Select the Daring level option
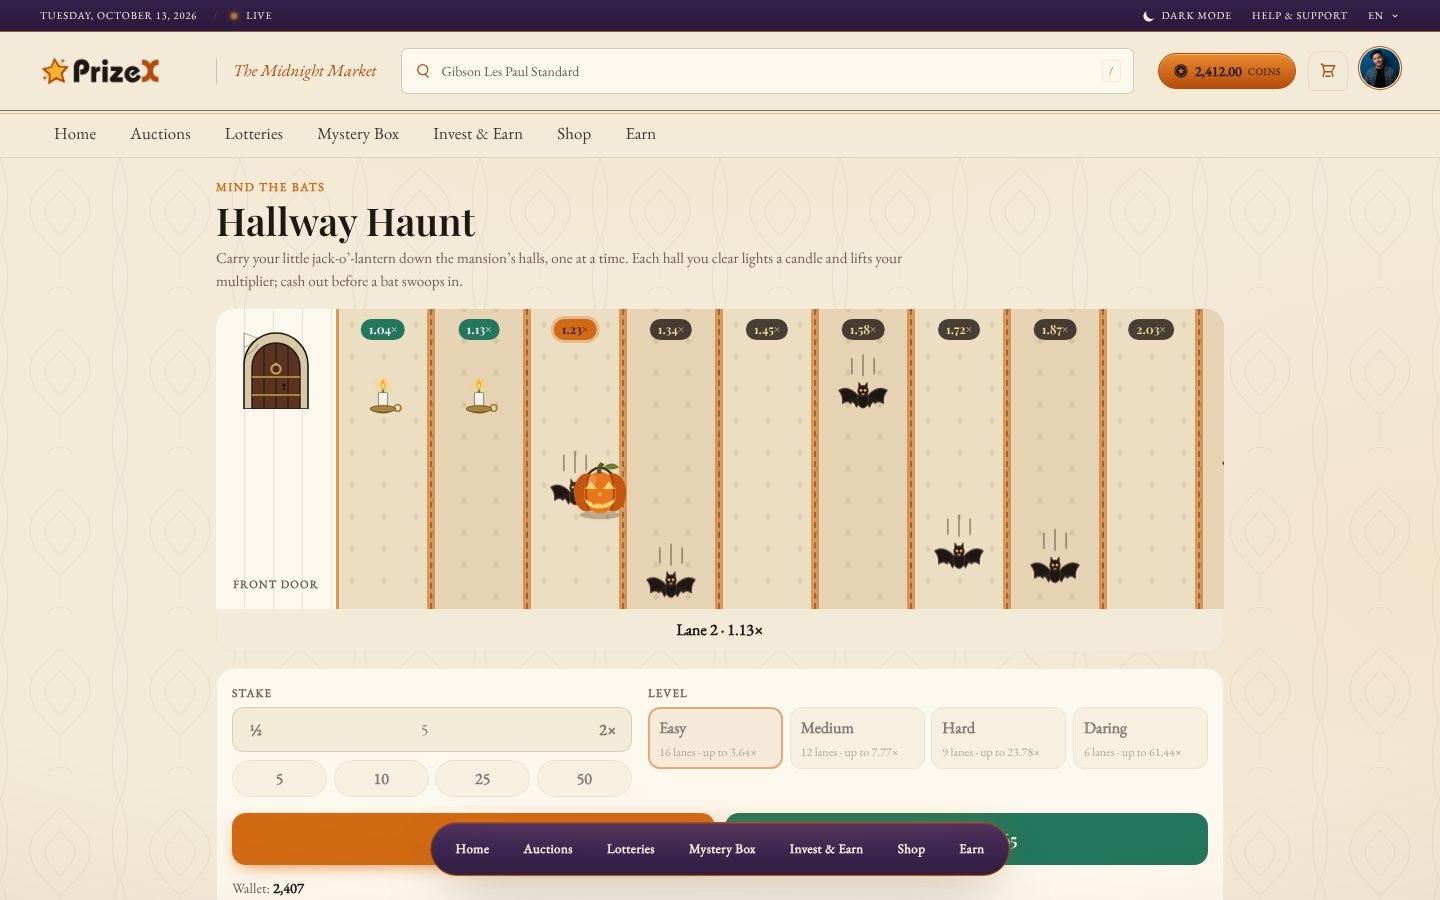Screen dimensions: 1440x900 pos(1140,738)
